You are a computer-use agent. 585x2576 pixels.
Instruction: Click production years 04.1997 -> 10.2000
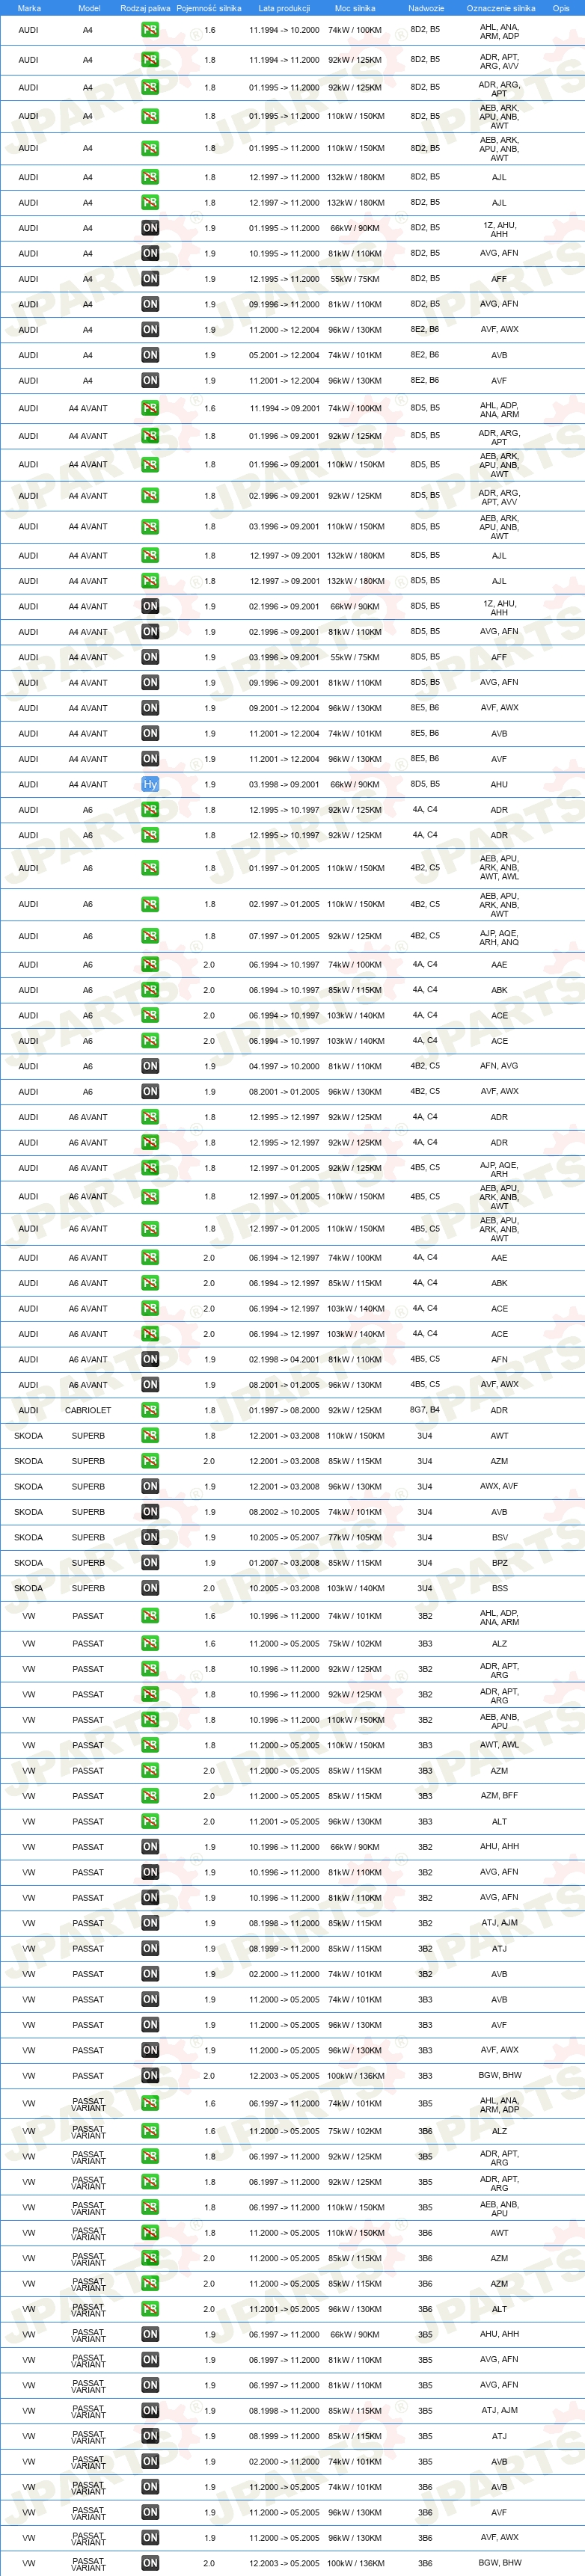284,1066
